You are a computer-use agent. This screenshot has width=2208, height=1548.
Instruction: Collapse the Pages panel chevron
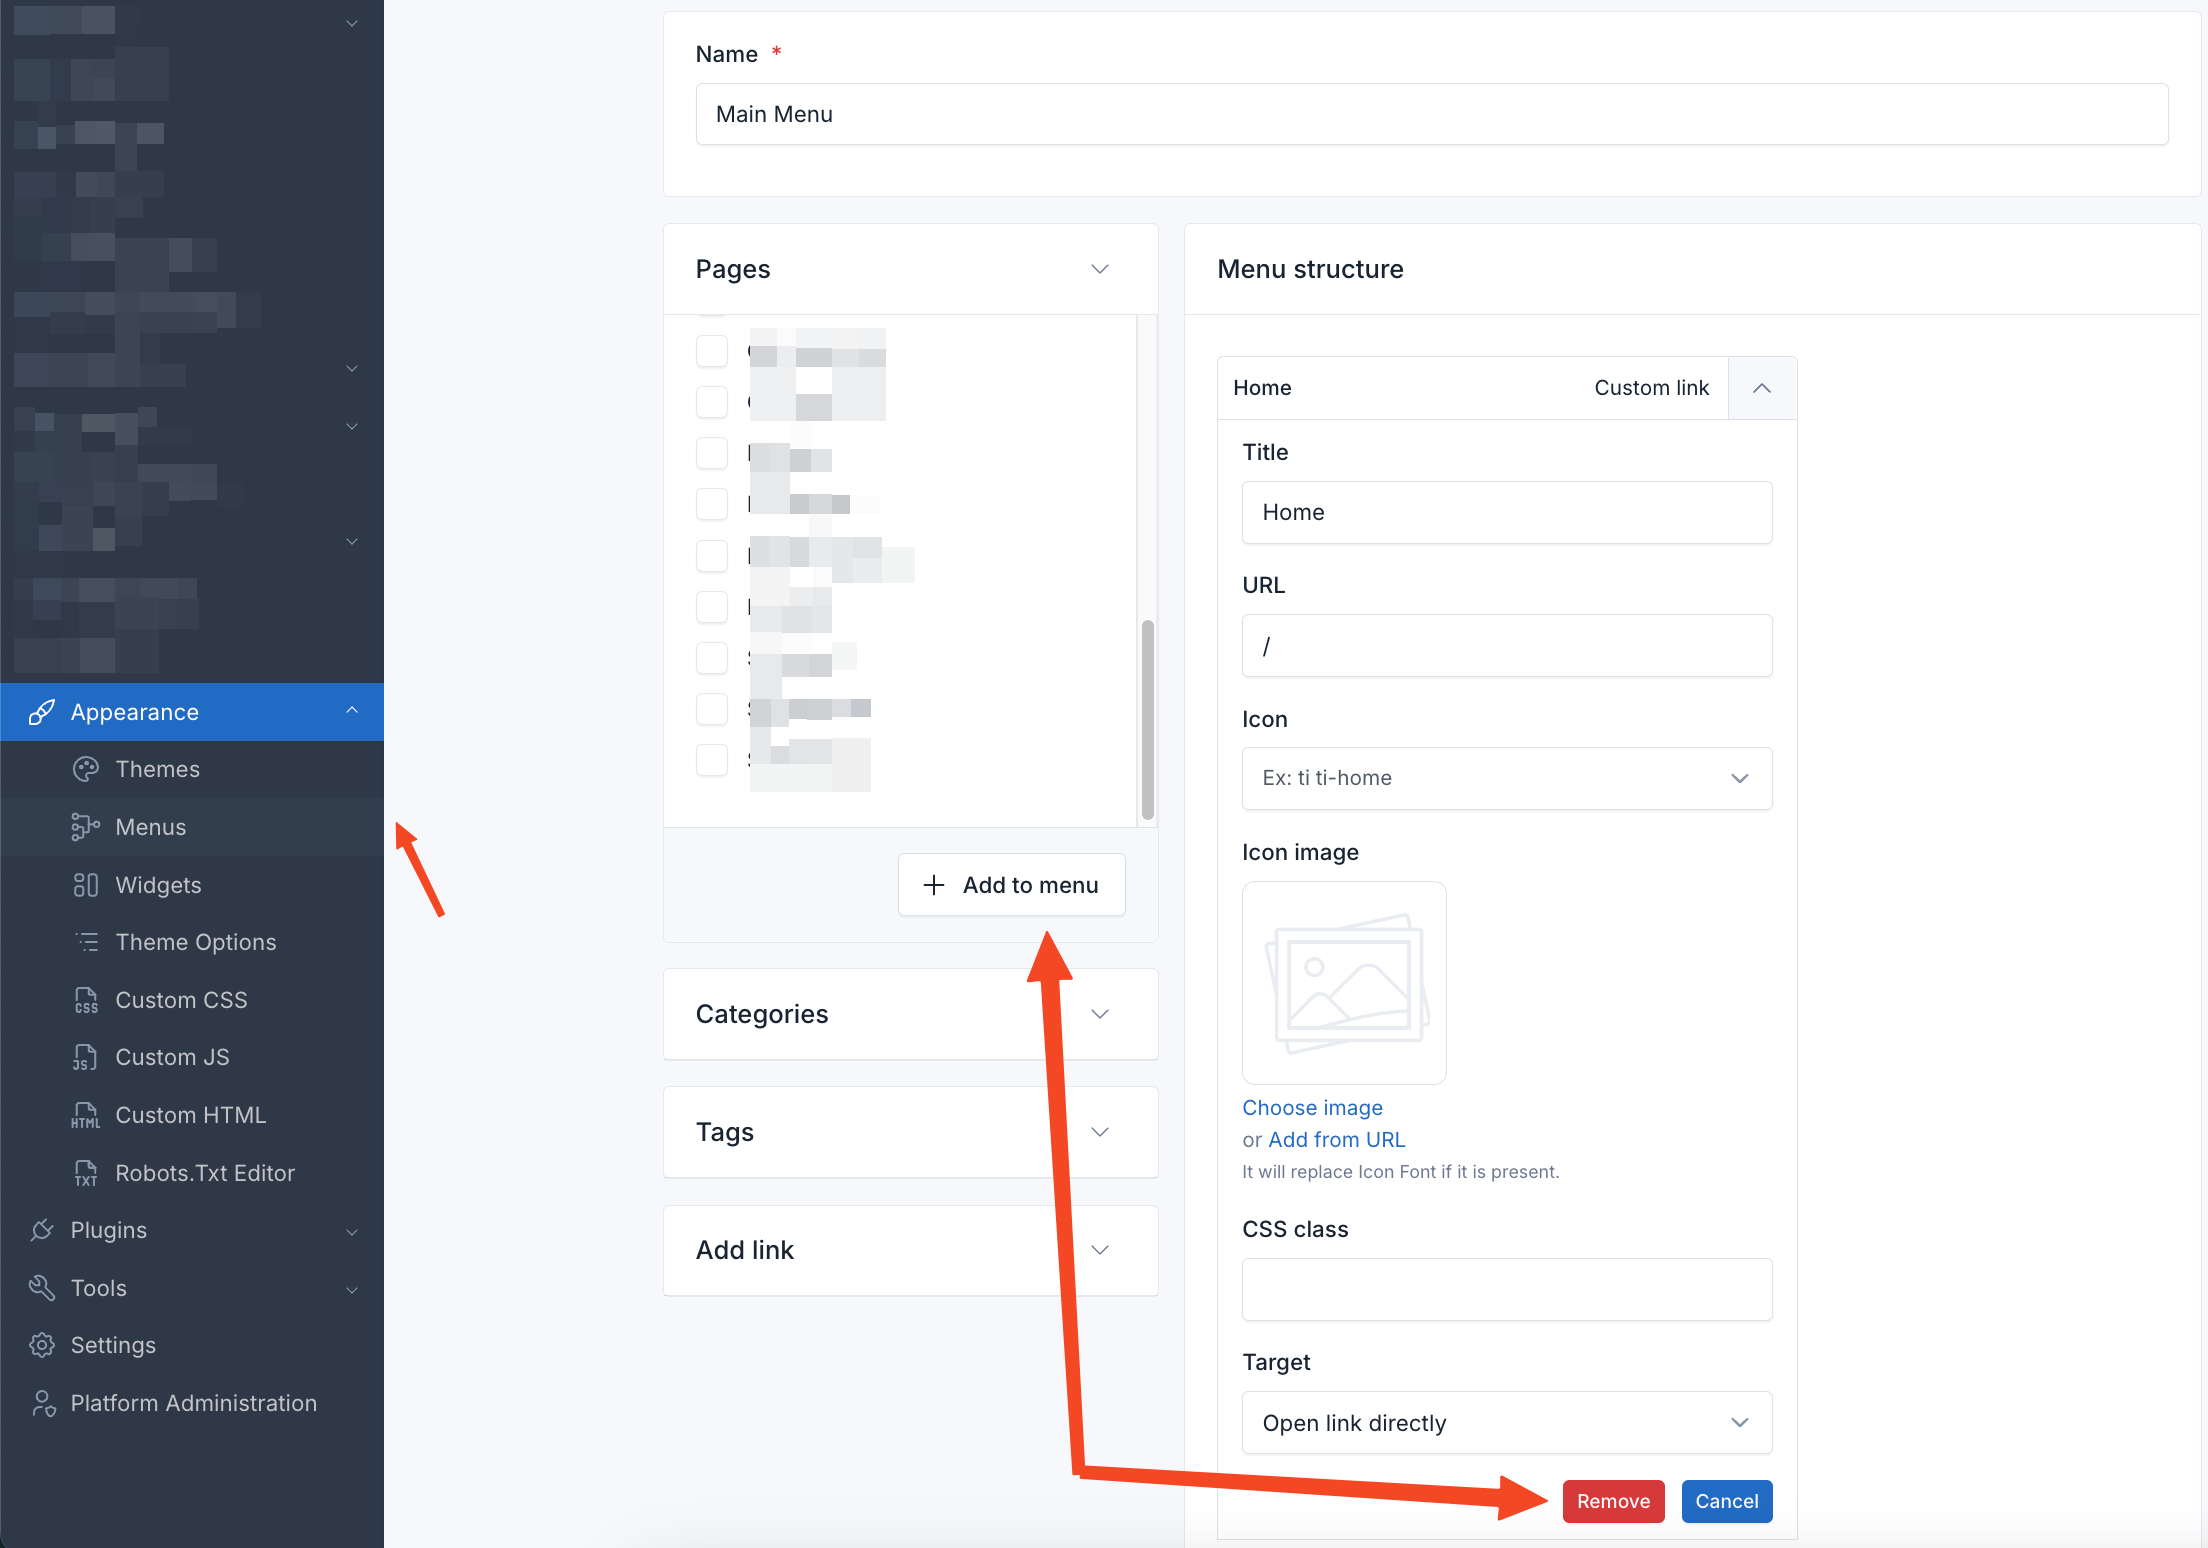pos(1100,269)
